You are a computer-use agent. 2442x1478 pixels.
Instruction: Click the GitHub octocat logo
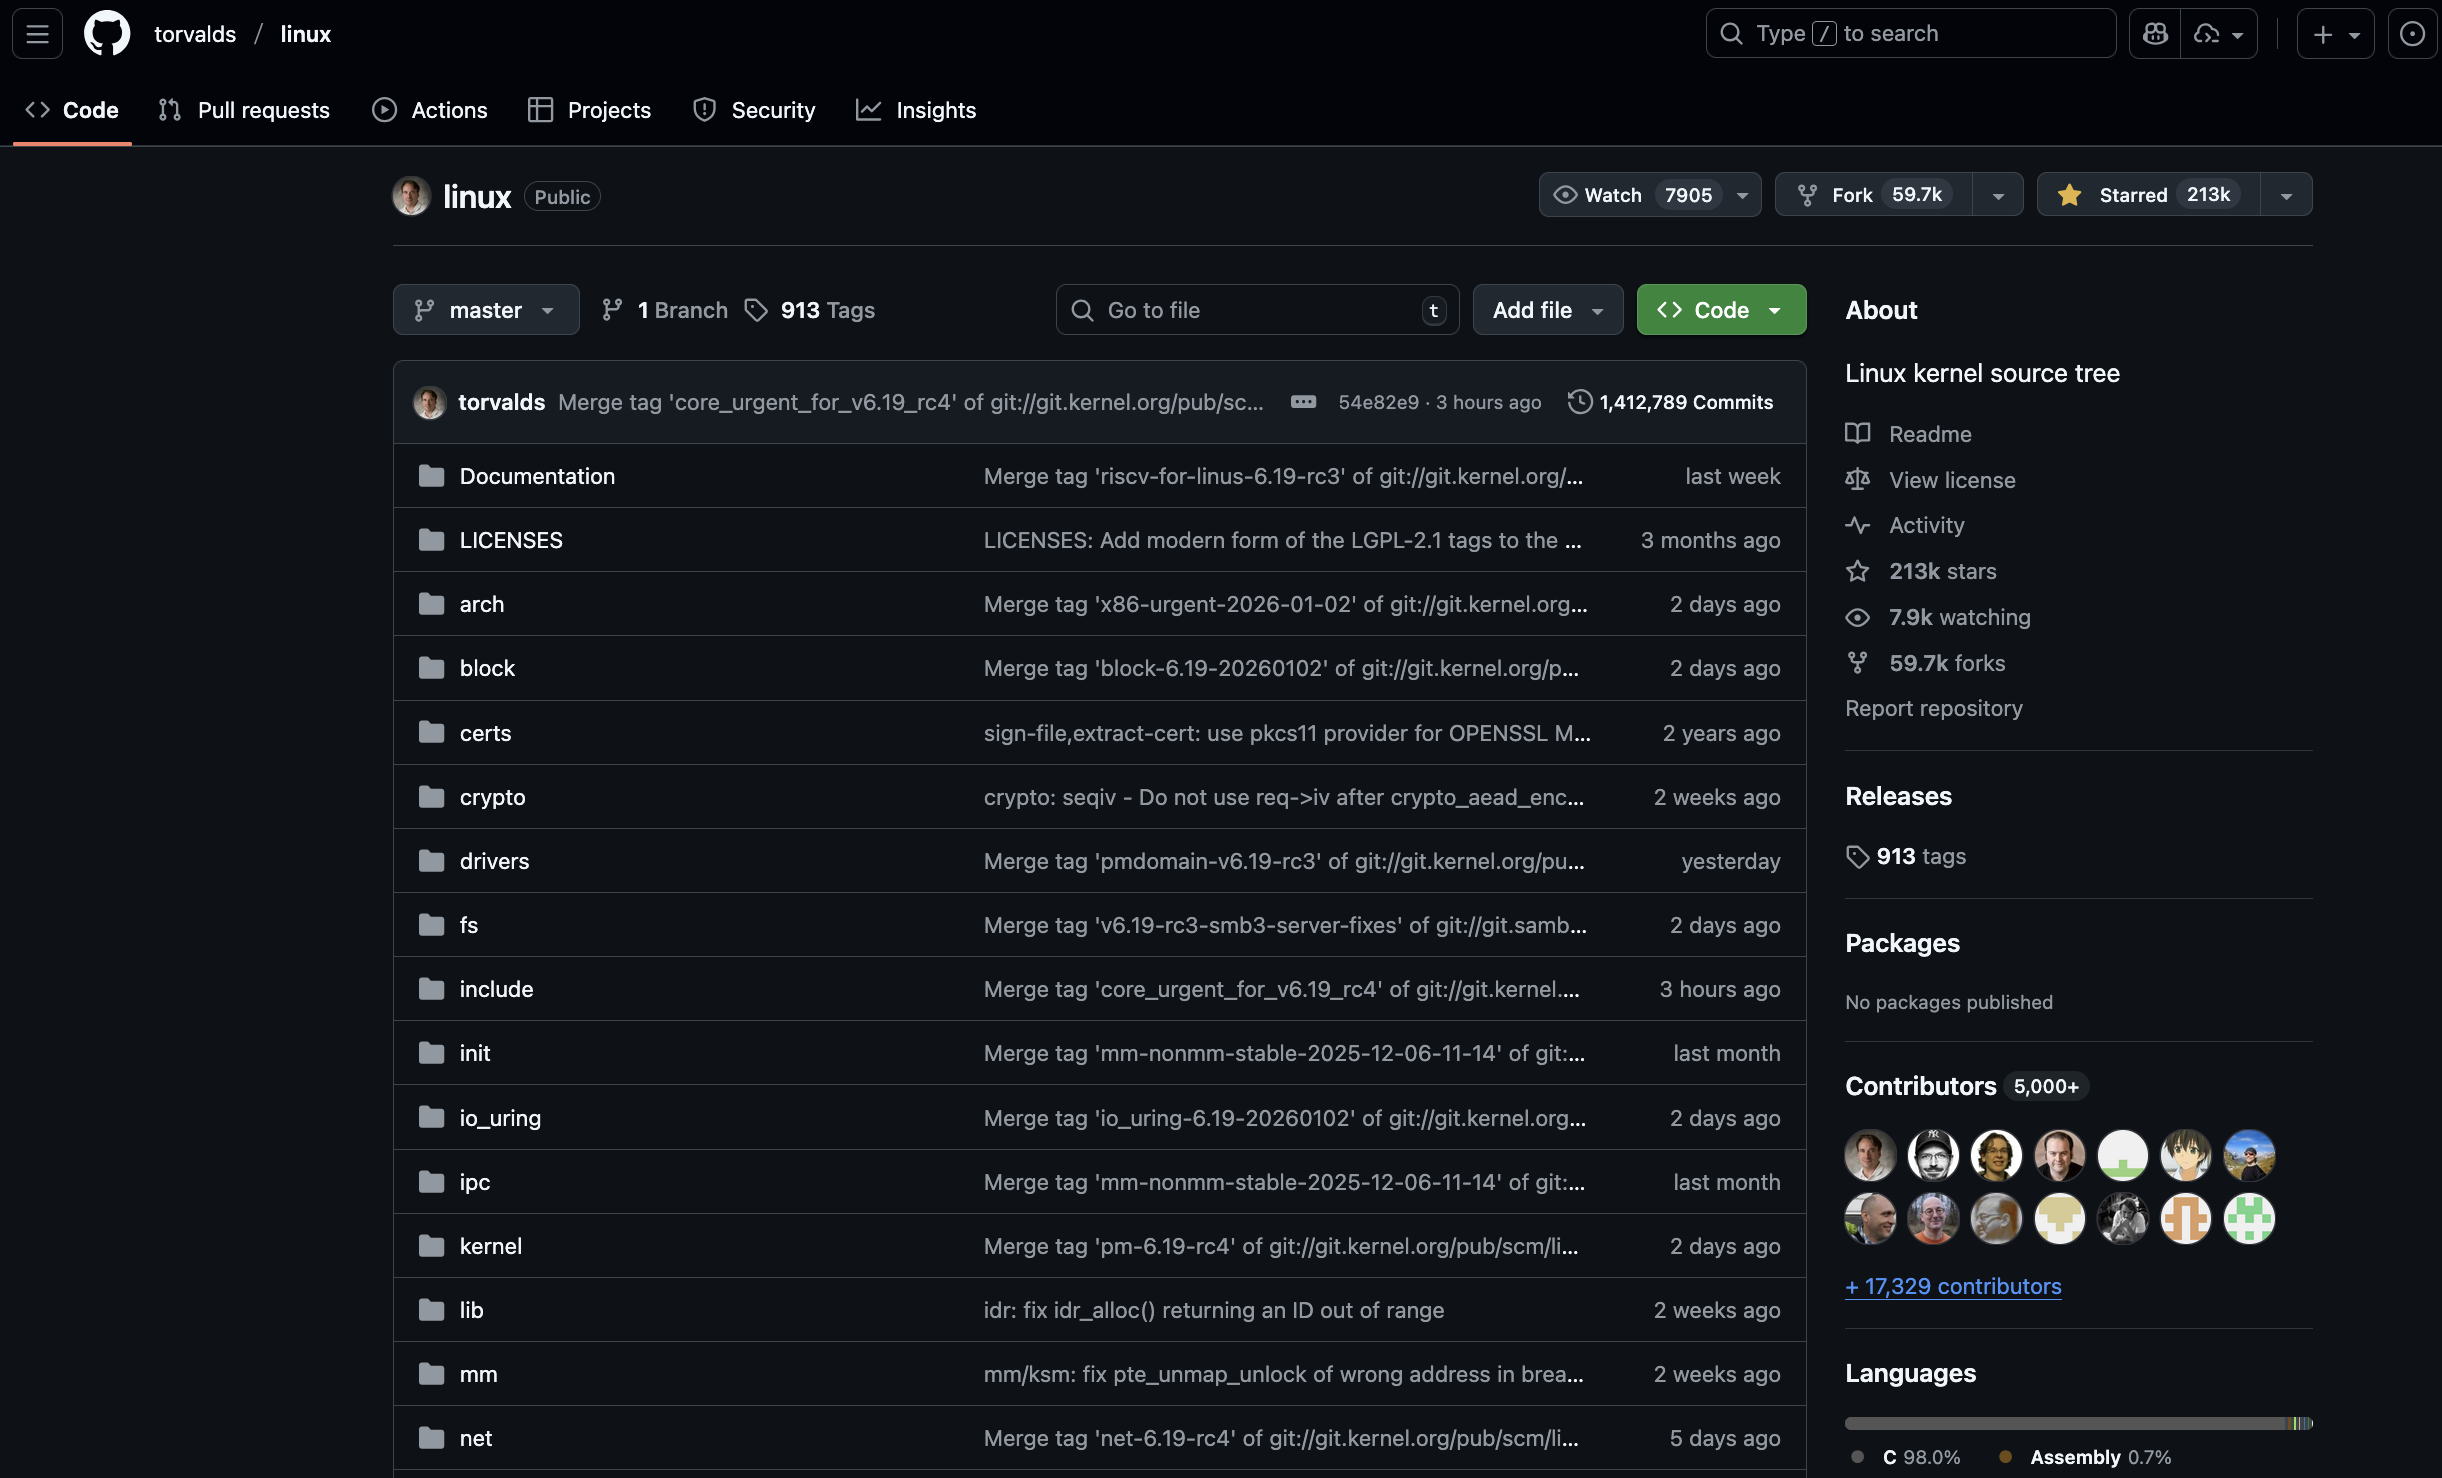click(107, 34)
